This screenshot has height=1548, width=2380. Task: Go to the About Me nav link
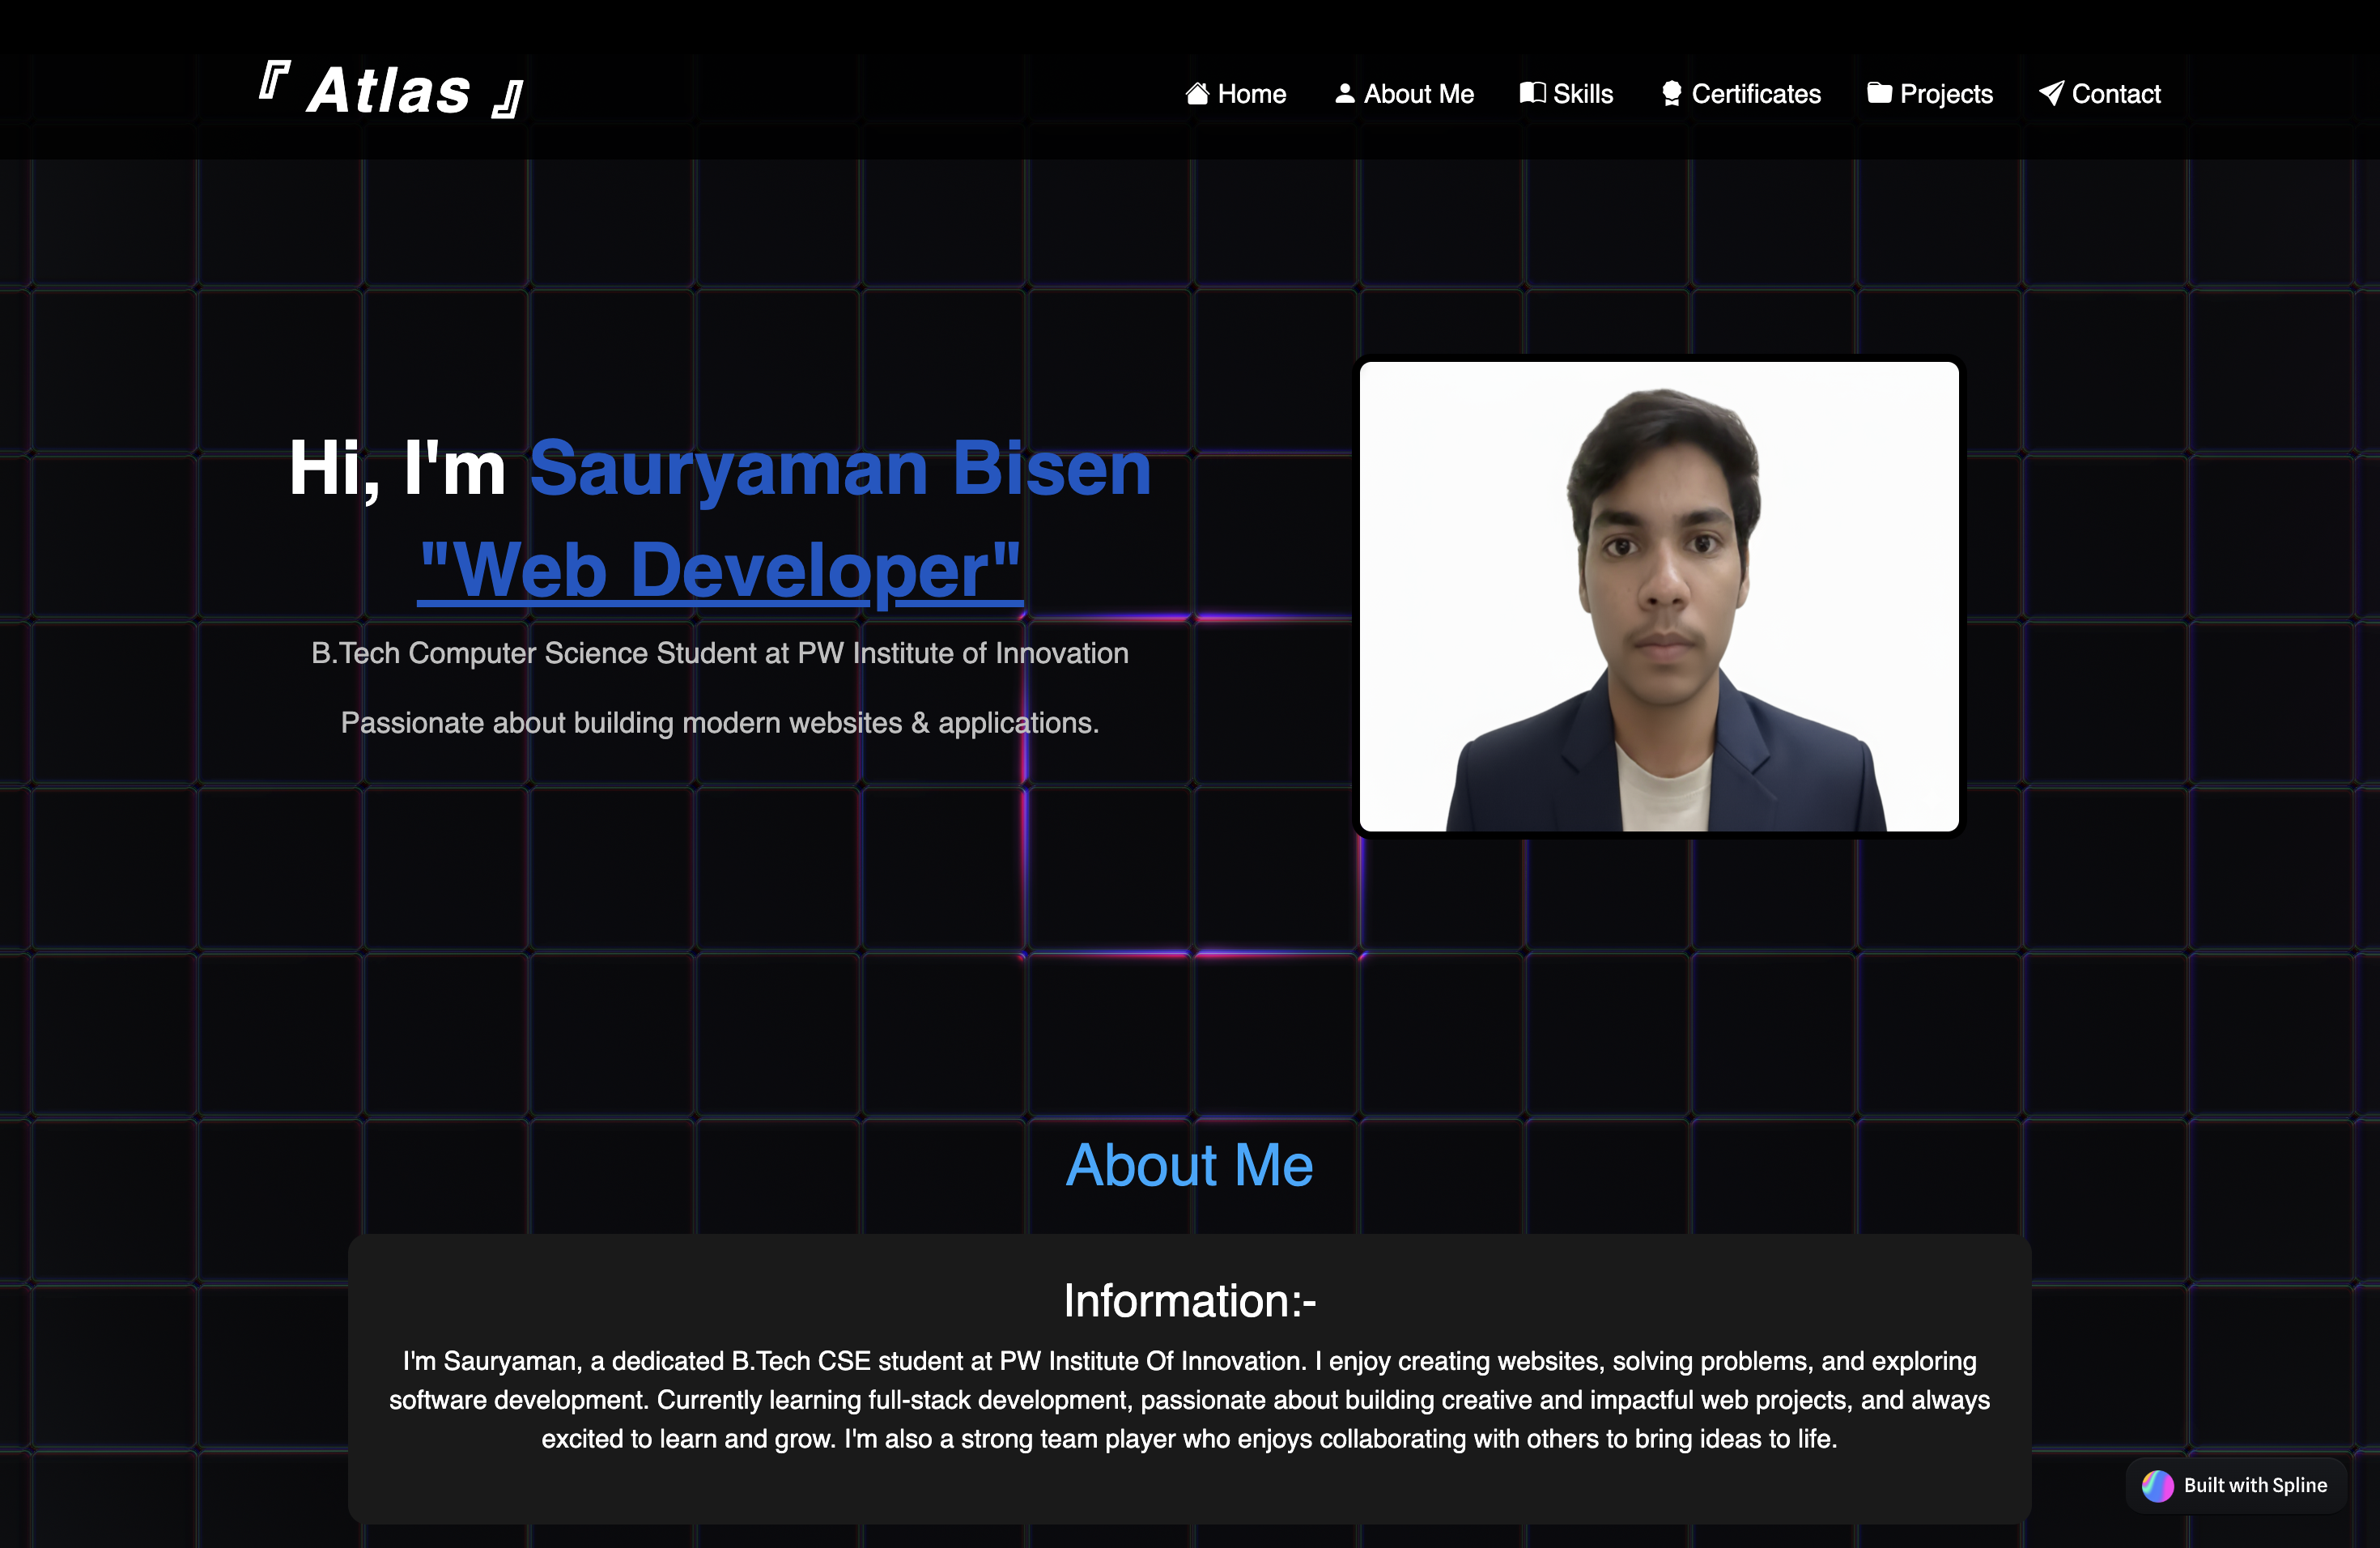point(1418,94)
